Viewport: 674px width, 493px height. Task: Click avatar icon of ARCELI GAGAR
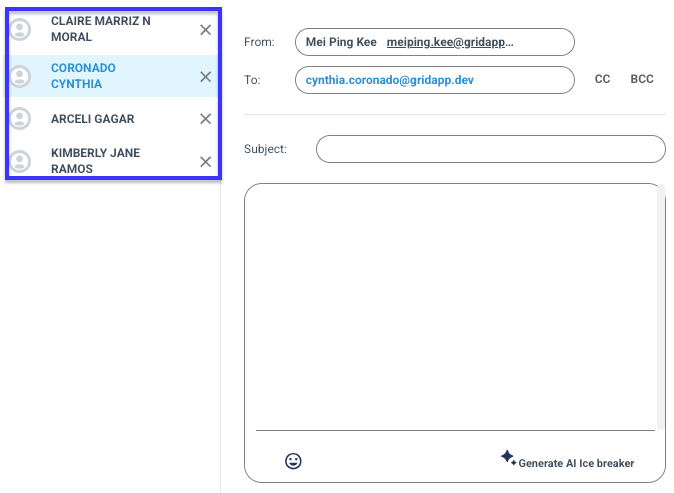[20, 119]
